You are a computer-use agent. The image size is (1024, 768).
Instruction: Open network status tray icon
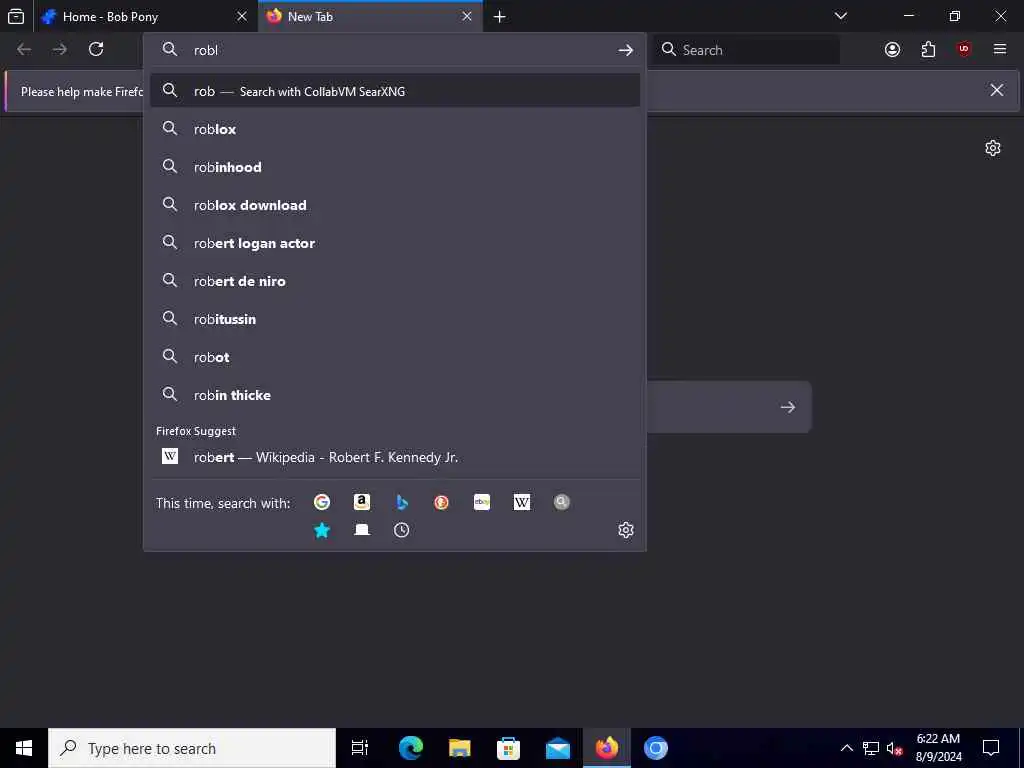871,748
